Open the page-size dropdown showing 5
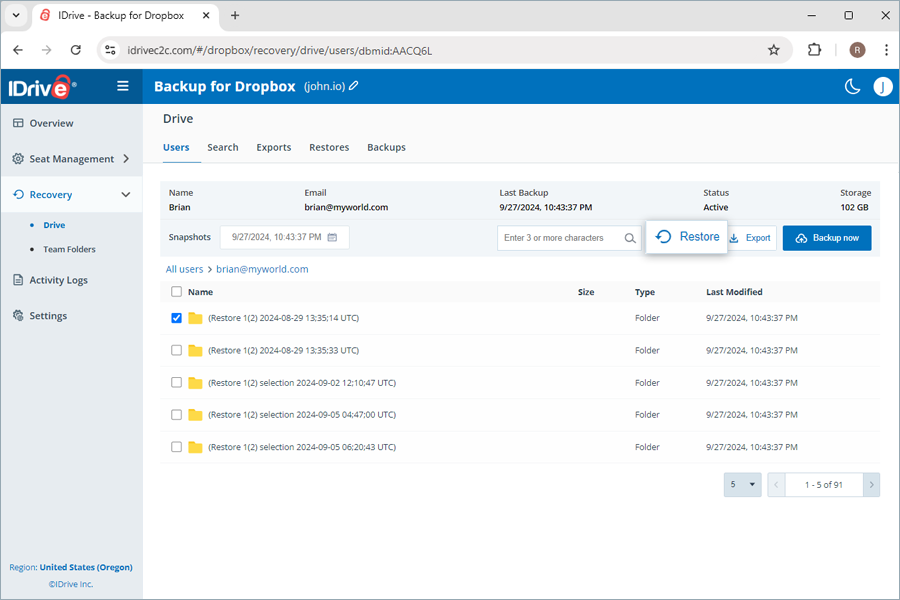 pyautogui.click(x=742, y=484)
